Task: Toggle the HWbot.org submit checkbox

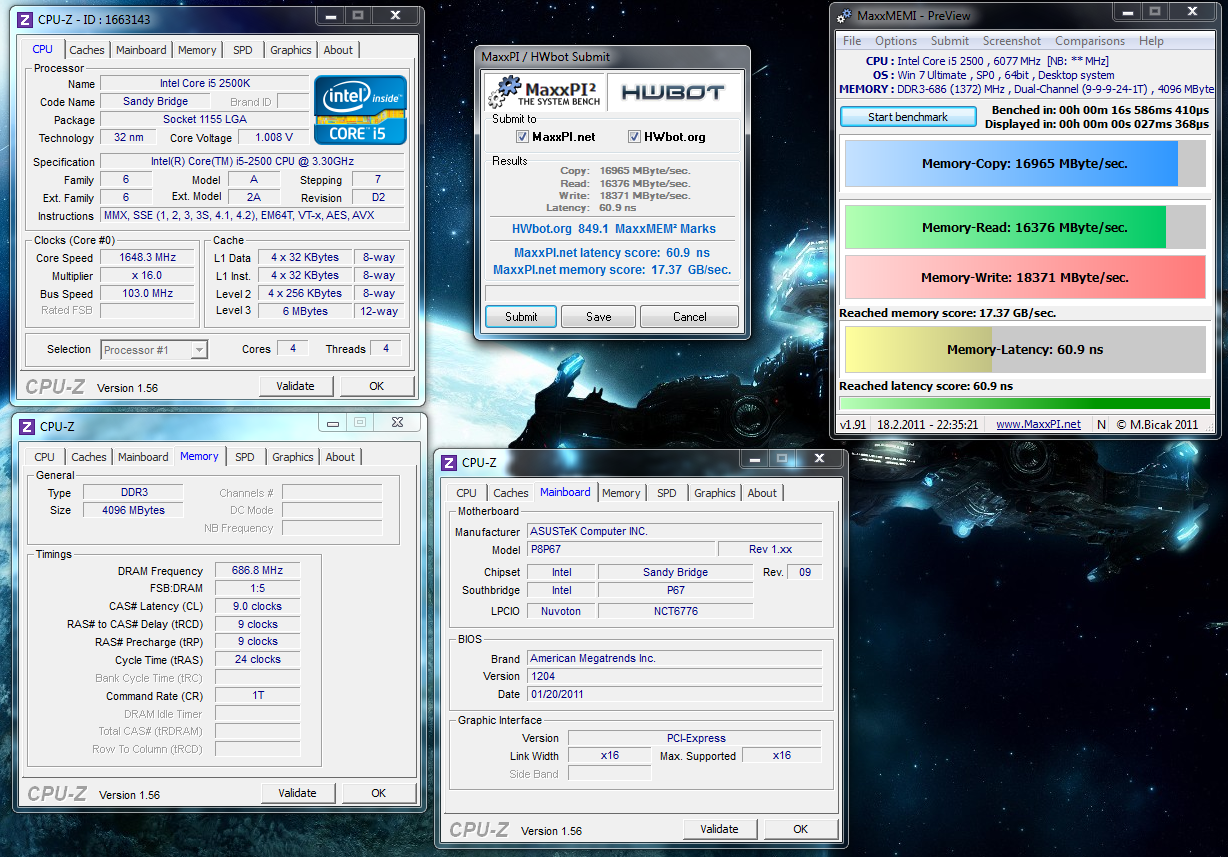Action: click(634, 137)
